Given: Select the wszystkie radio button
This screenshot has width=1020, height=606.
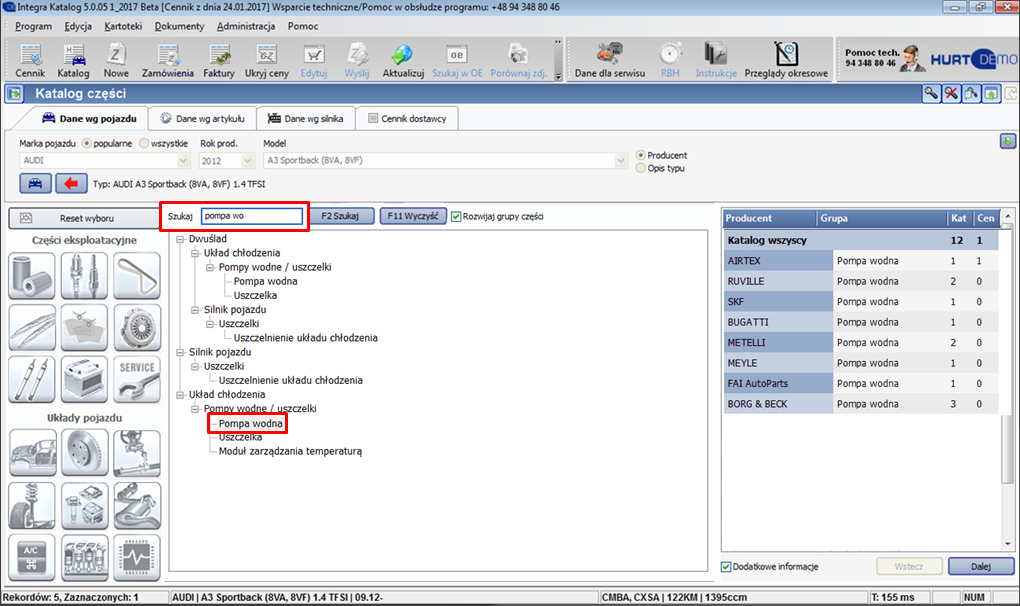Looking at the screenshot, I should [144, 143].
